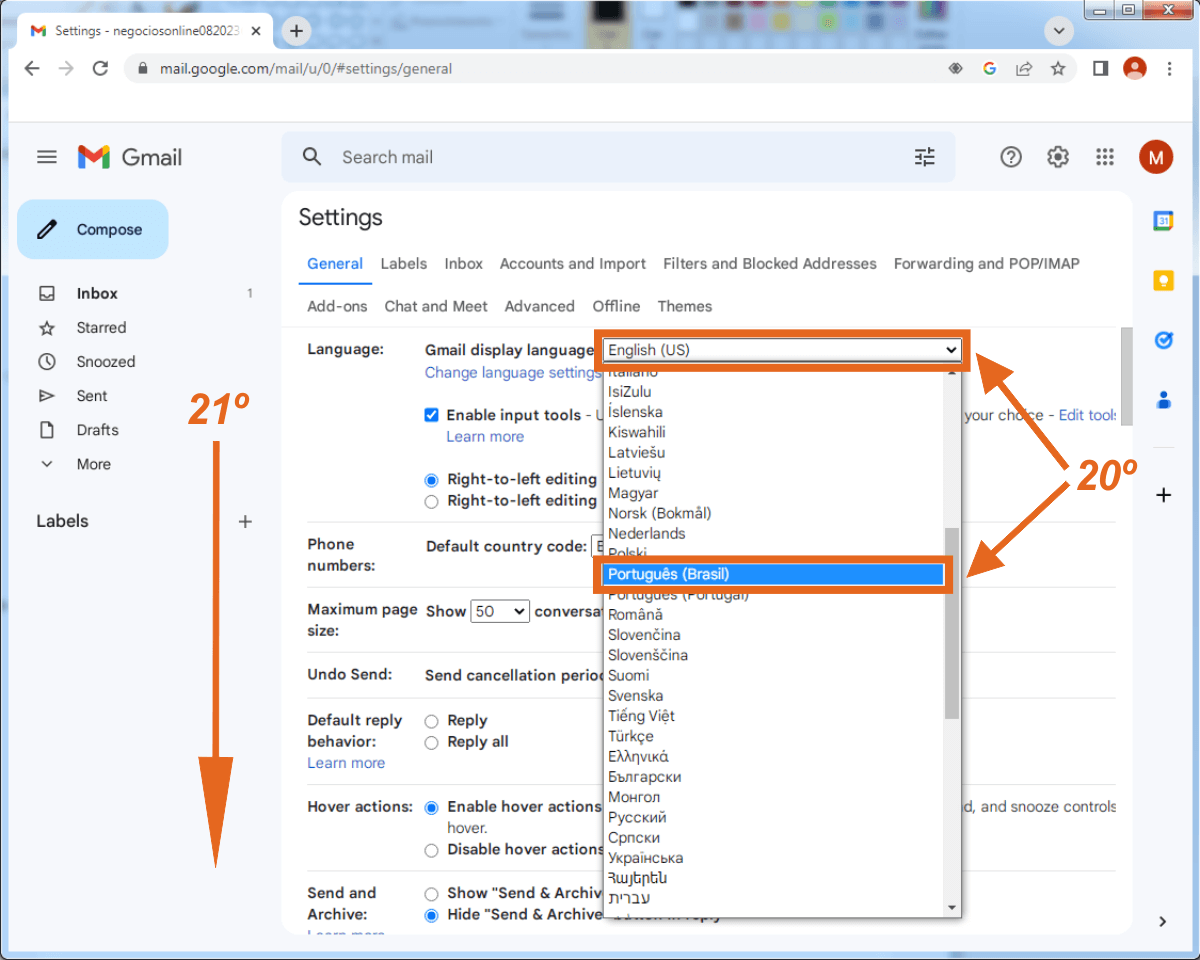The height and width of the screenshot is (960, 1200).
Task: Open Google Tasks side panel
Action: tap(1163, 340)
